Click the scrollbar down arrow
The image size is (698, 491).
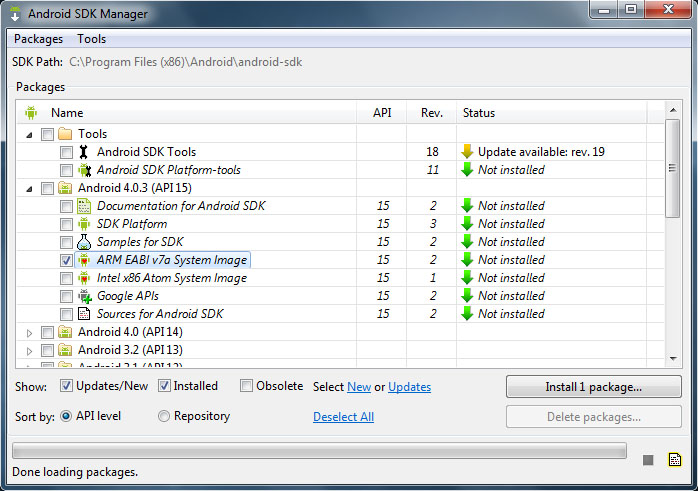tap(673, 359)
